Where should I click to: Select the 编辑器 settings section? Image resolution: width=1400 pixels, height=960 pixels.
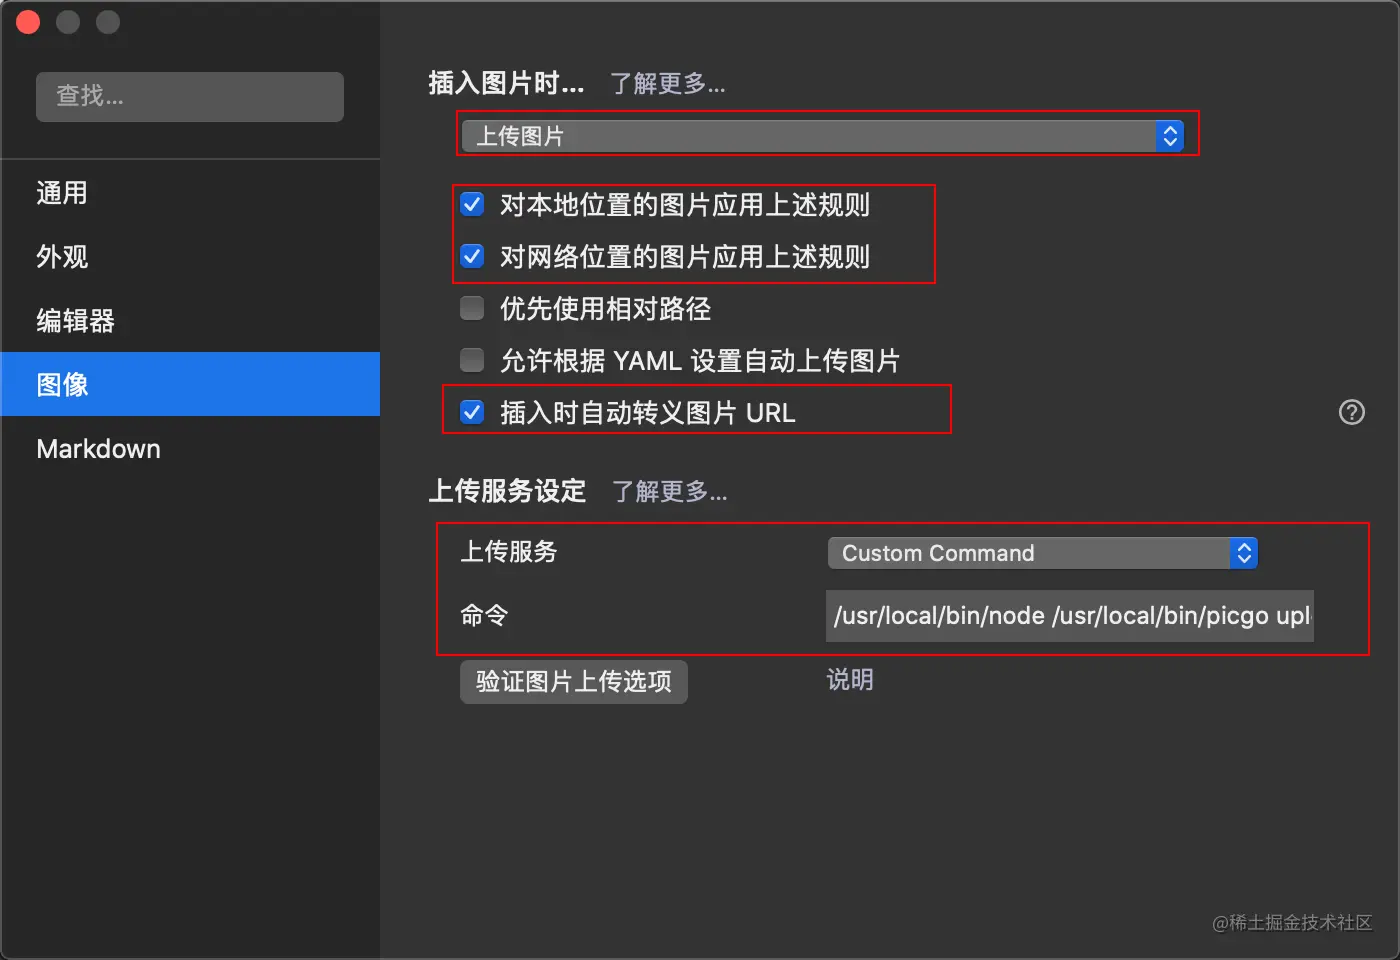tap(190, 320)
